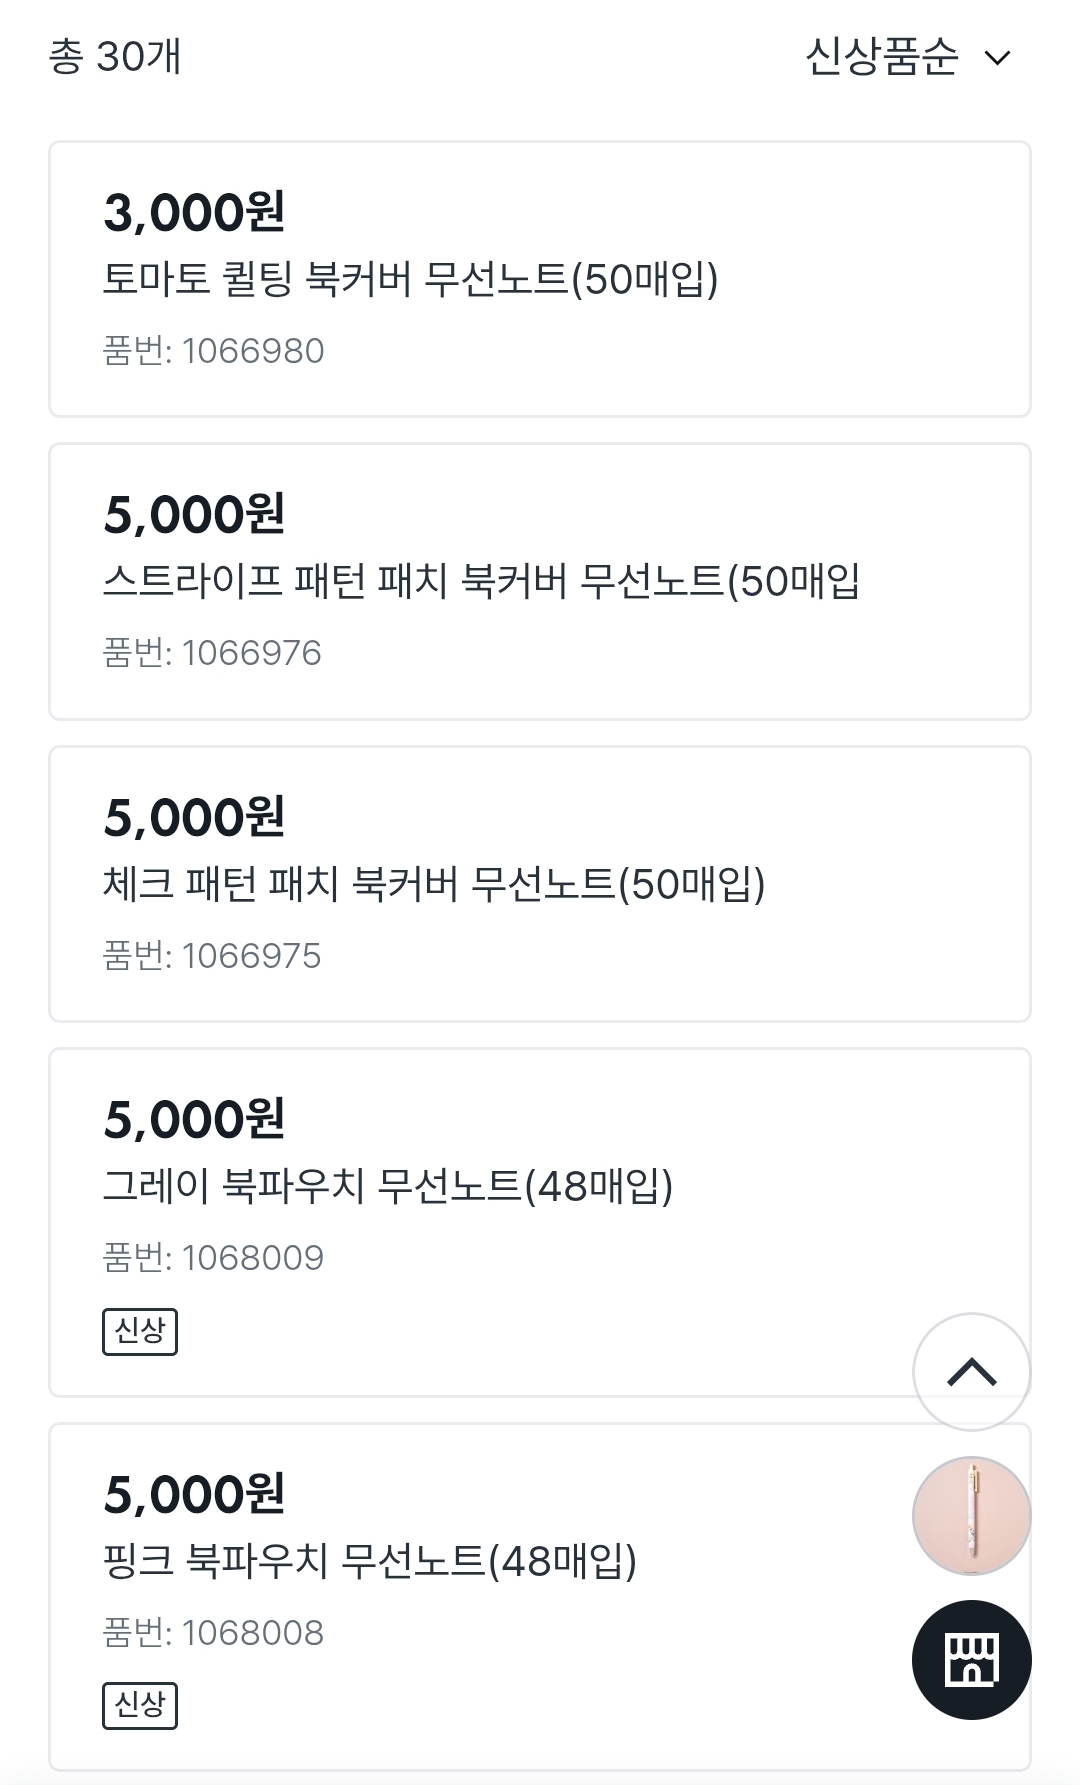Image resolution: width=1080 pixels, height=1785 pixels.
Task: Open the store finder icon button
Action: (x=971, y=1660)
